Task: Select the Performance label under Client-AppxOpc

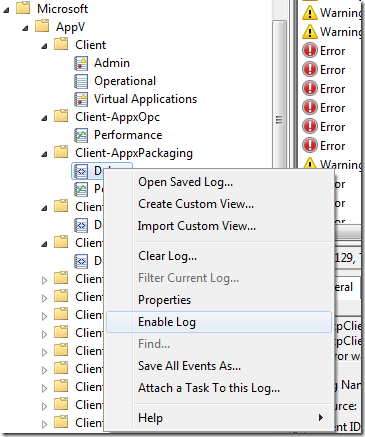Action: click(x=128, y=135)
